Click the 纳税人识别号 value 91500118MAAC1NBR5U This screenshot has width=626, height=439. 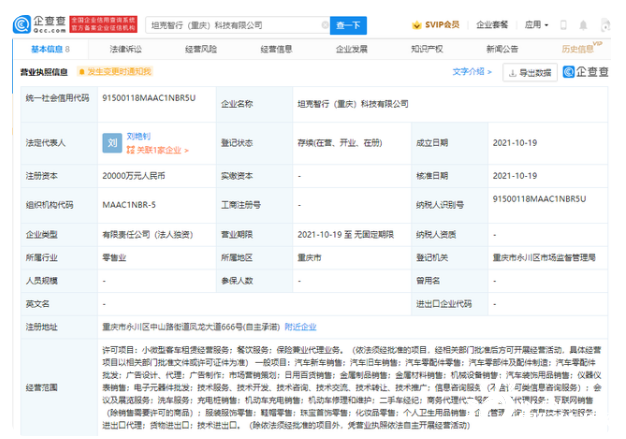point(539,199)
